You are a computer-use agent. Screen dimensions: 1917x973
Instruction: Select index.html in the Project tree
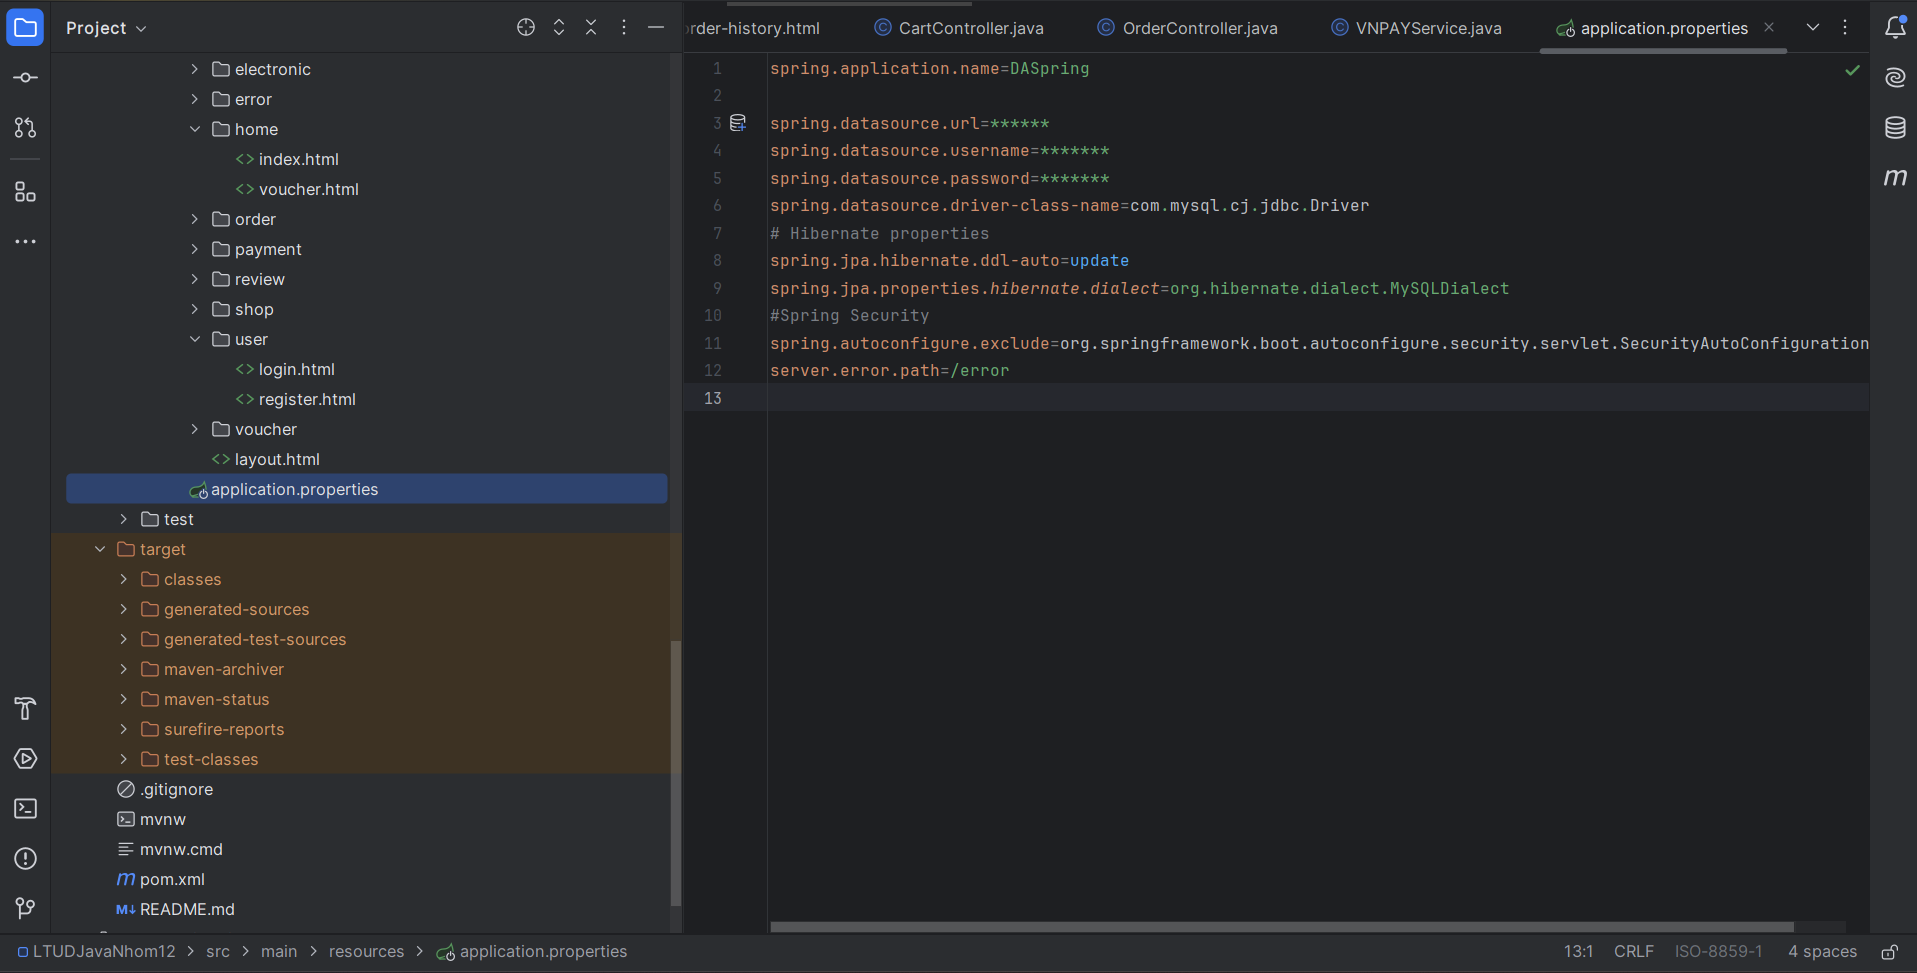[298, 159]
